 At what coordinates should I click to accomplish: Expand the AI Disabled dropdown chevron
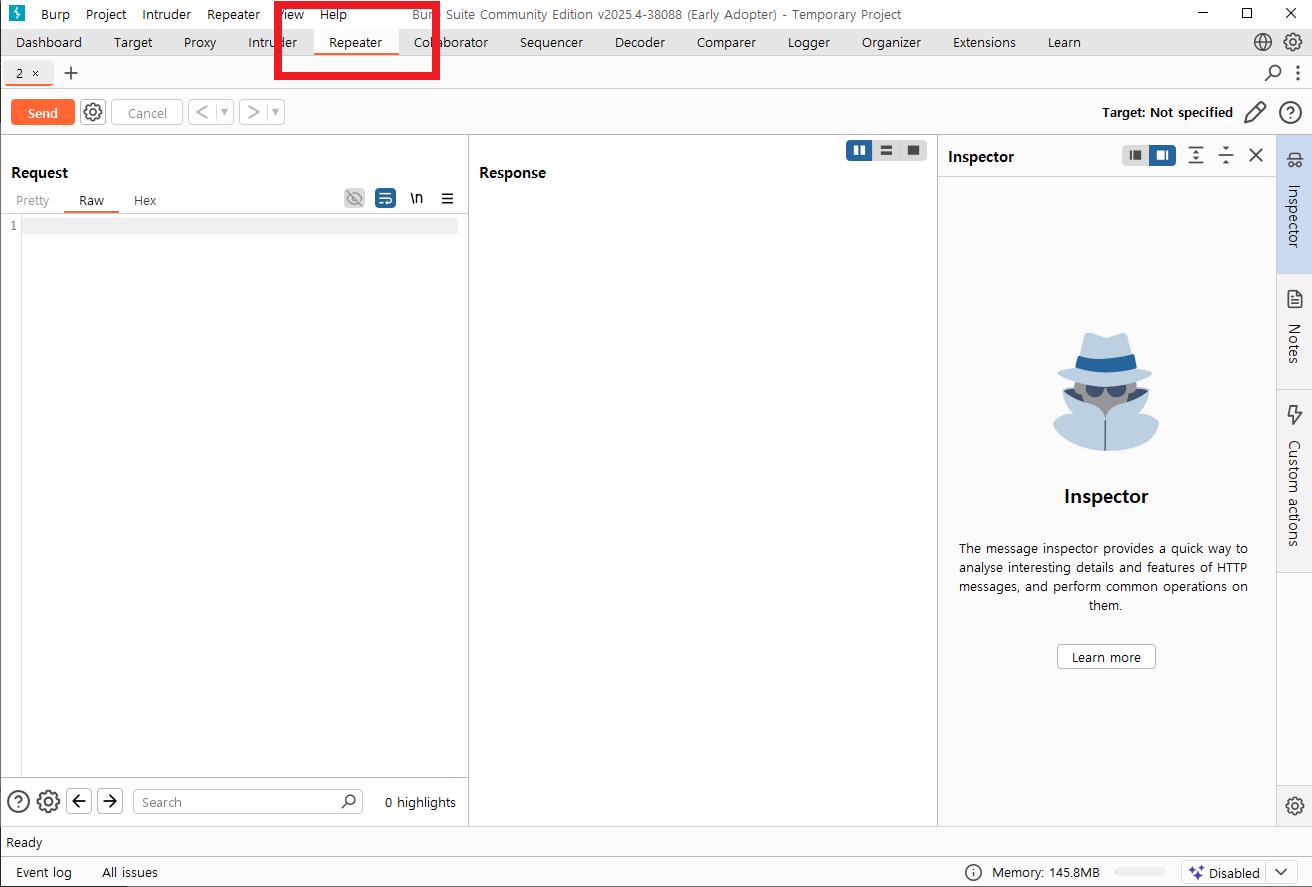pos(1280,872)
